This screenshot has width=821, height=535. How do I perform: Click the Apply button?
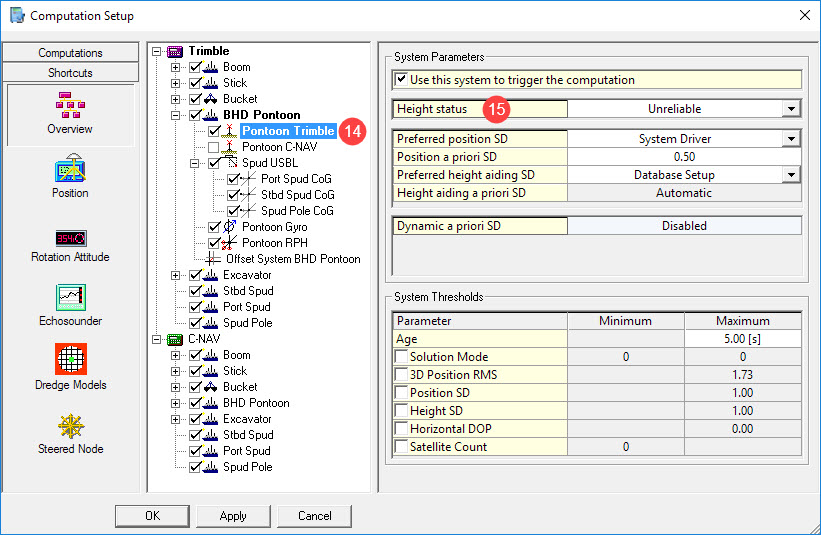[233, 516]
